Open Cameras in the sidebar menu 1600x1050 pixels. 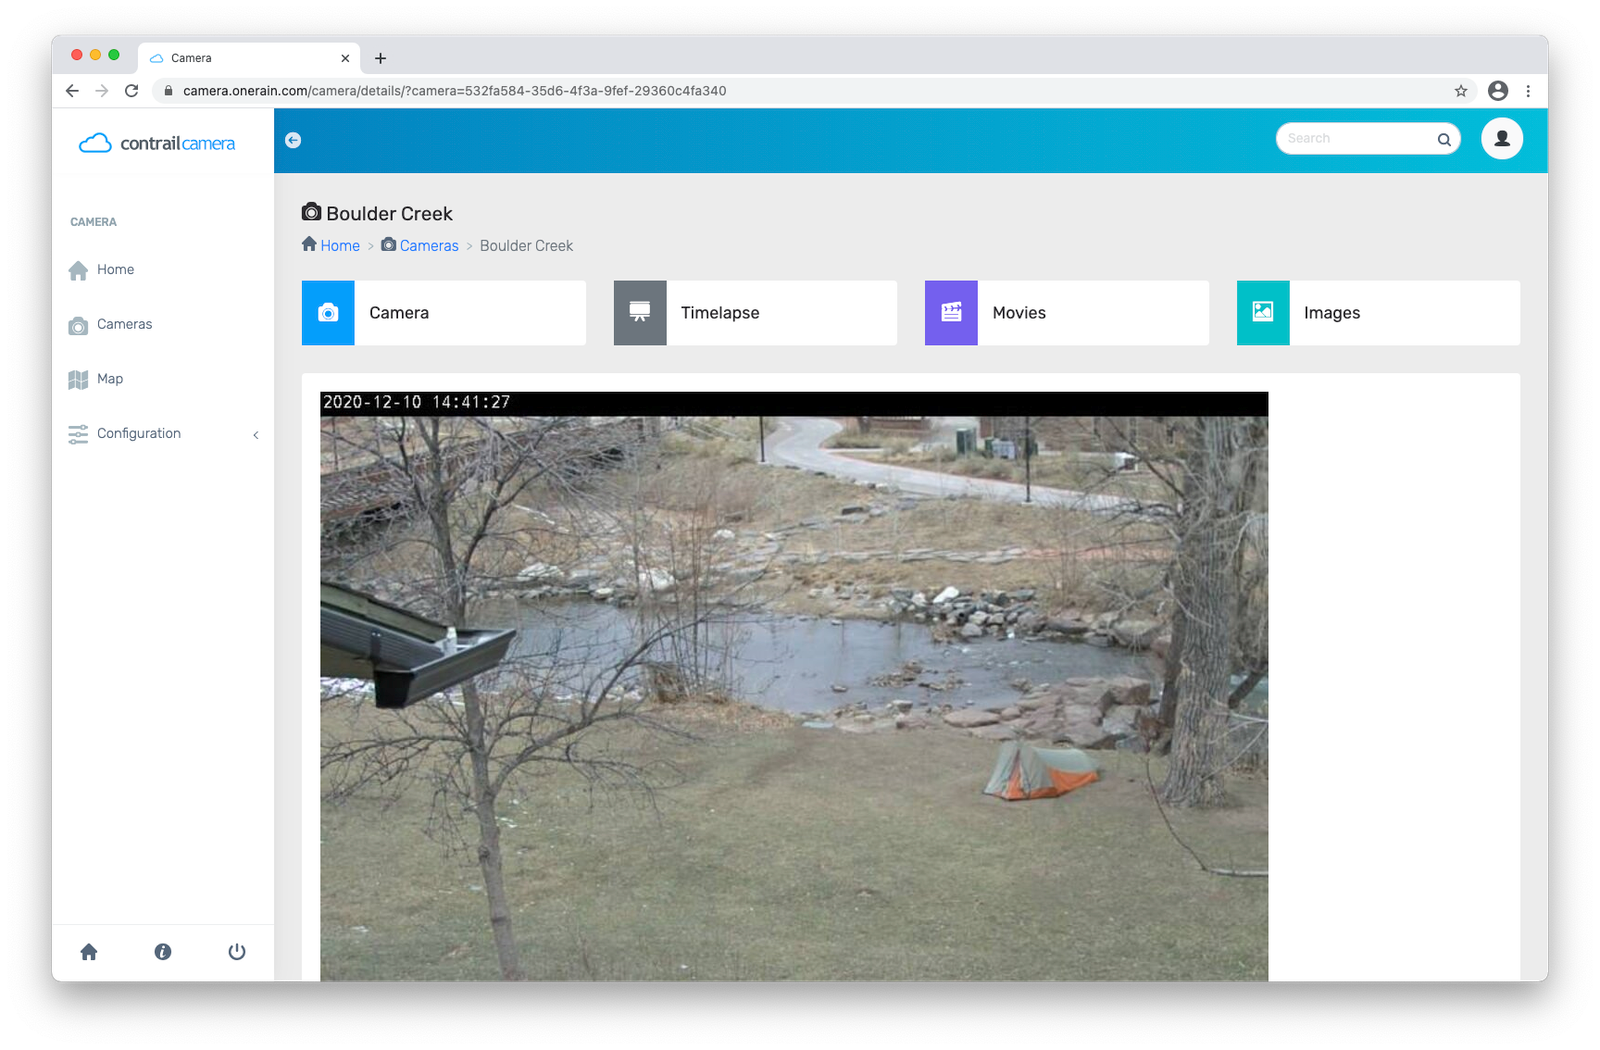[124, 324]
